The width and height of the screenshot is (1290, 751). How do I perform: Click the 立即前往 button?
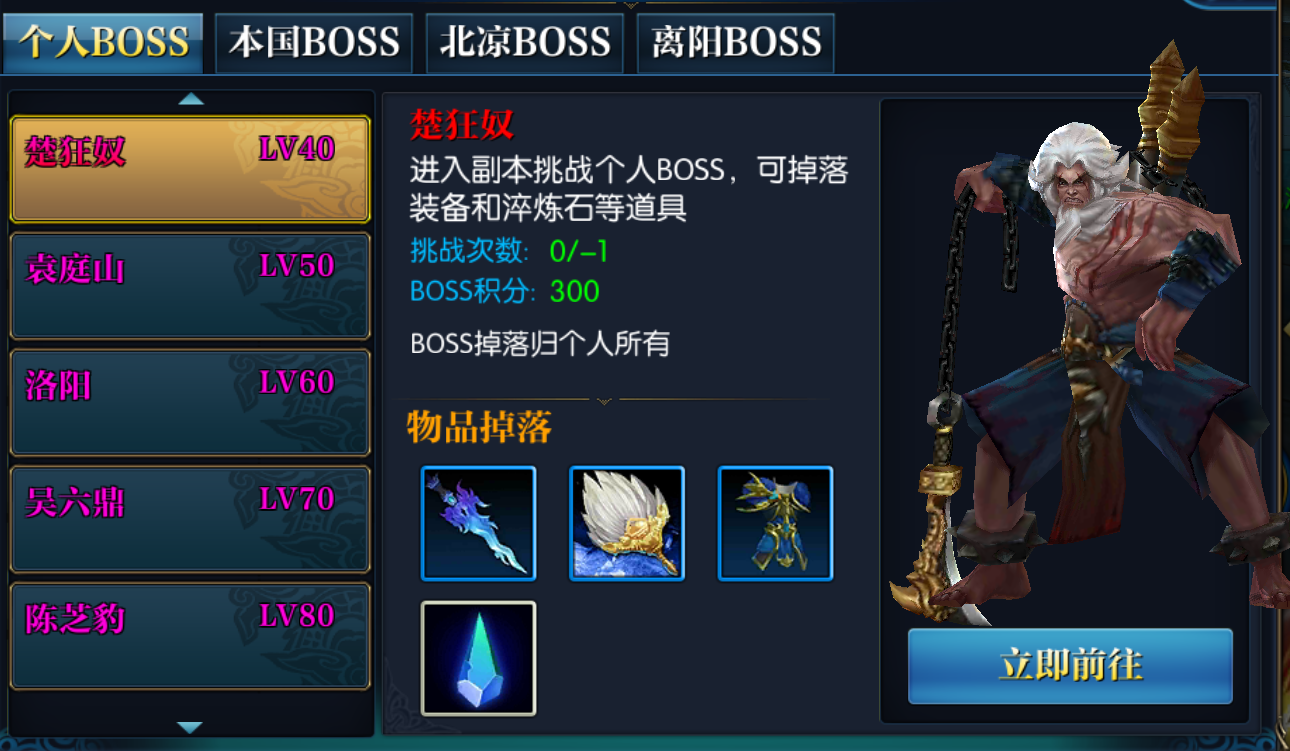[1070, 666]
